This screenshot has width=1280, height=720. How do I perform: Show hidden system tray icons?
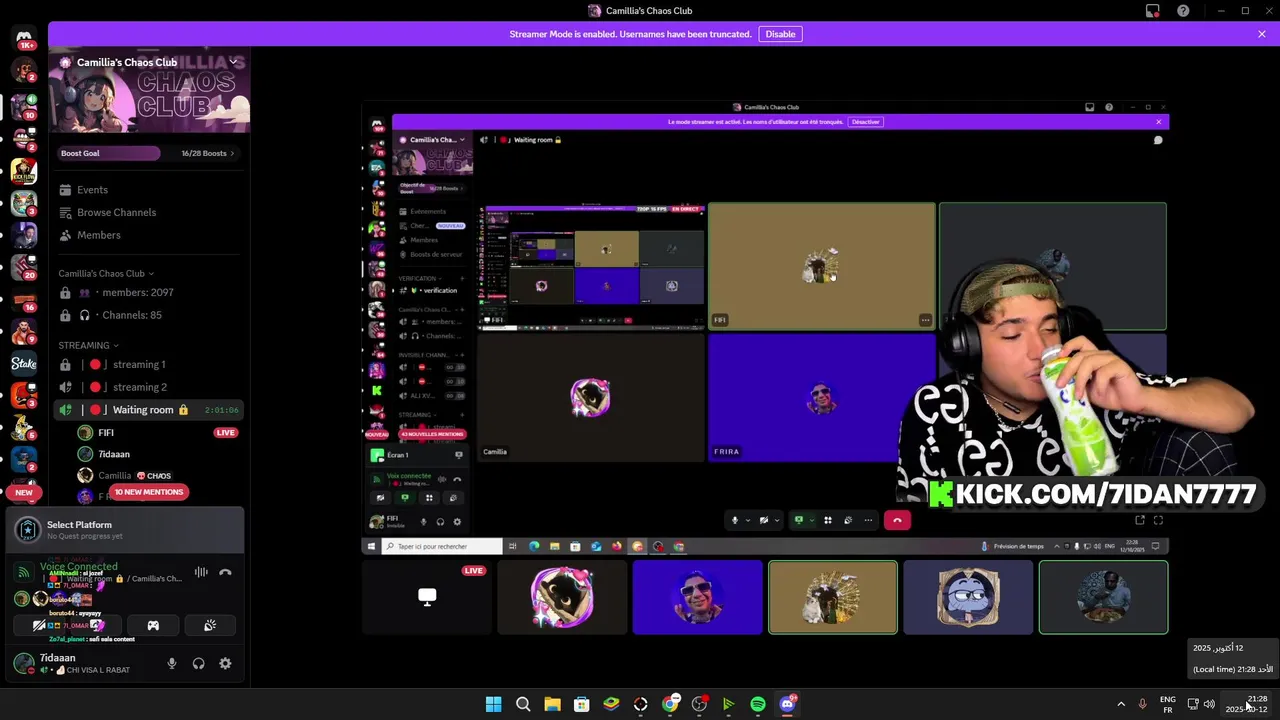coord(1121,704)
